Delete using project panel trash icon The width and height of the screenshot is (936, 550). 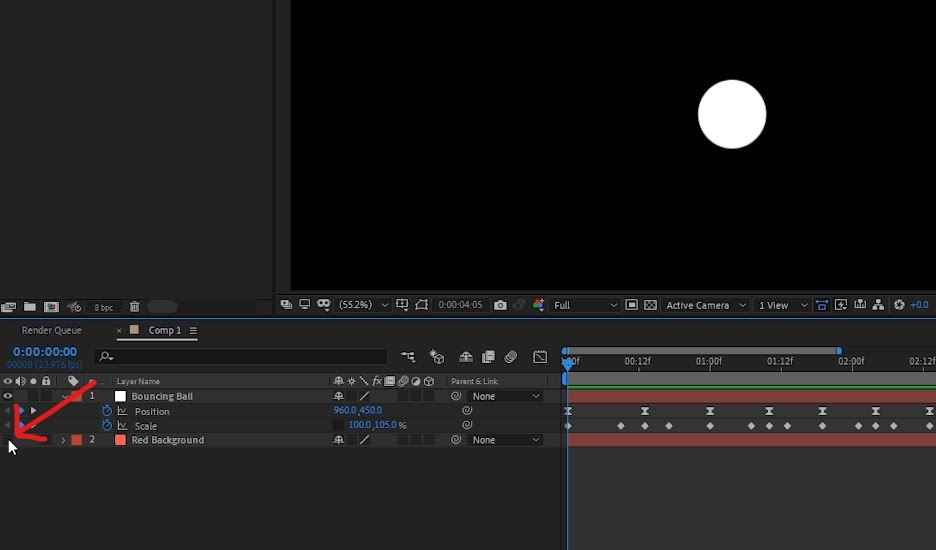tap(134, 307)
